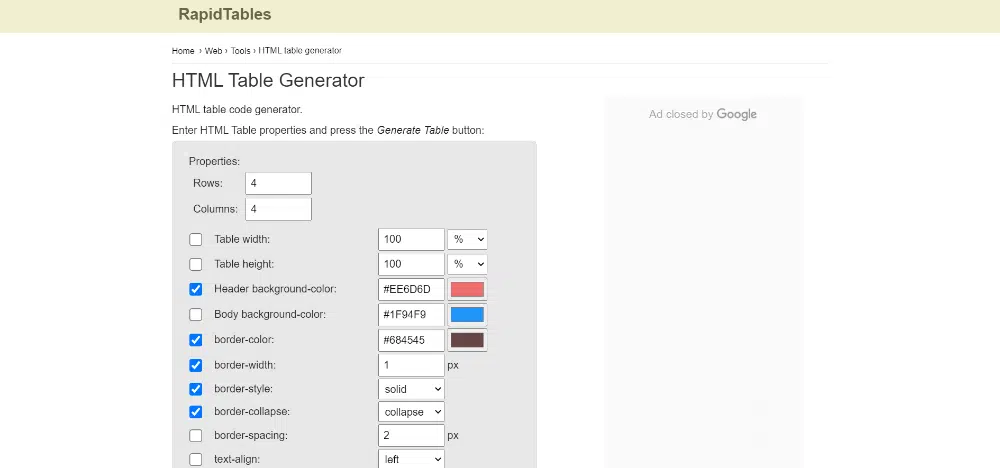Check the Body background-color checkbox

point(196,315)
